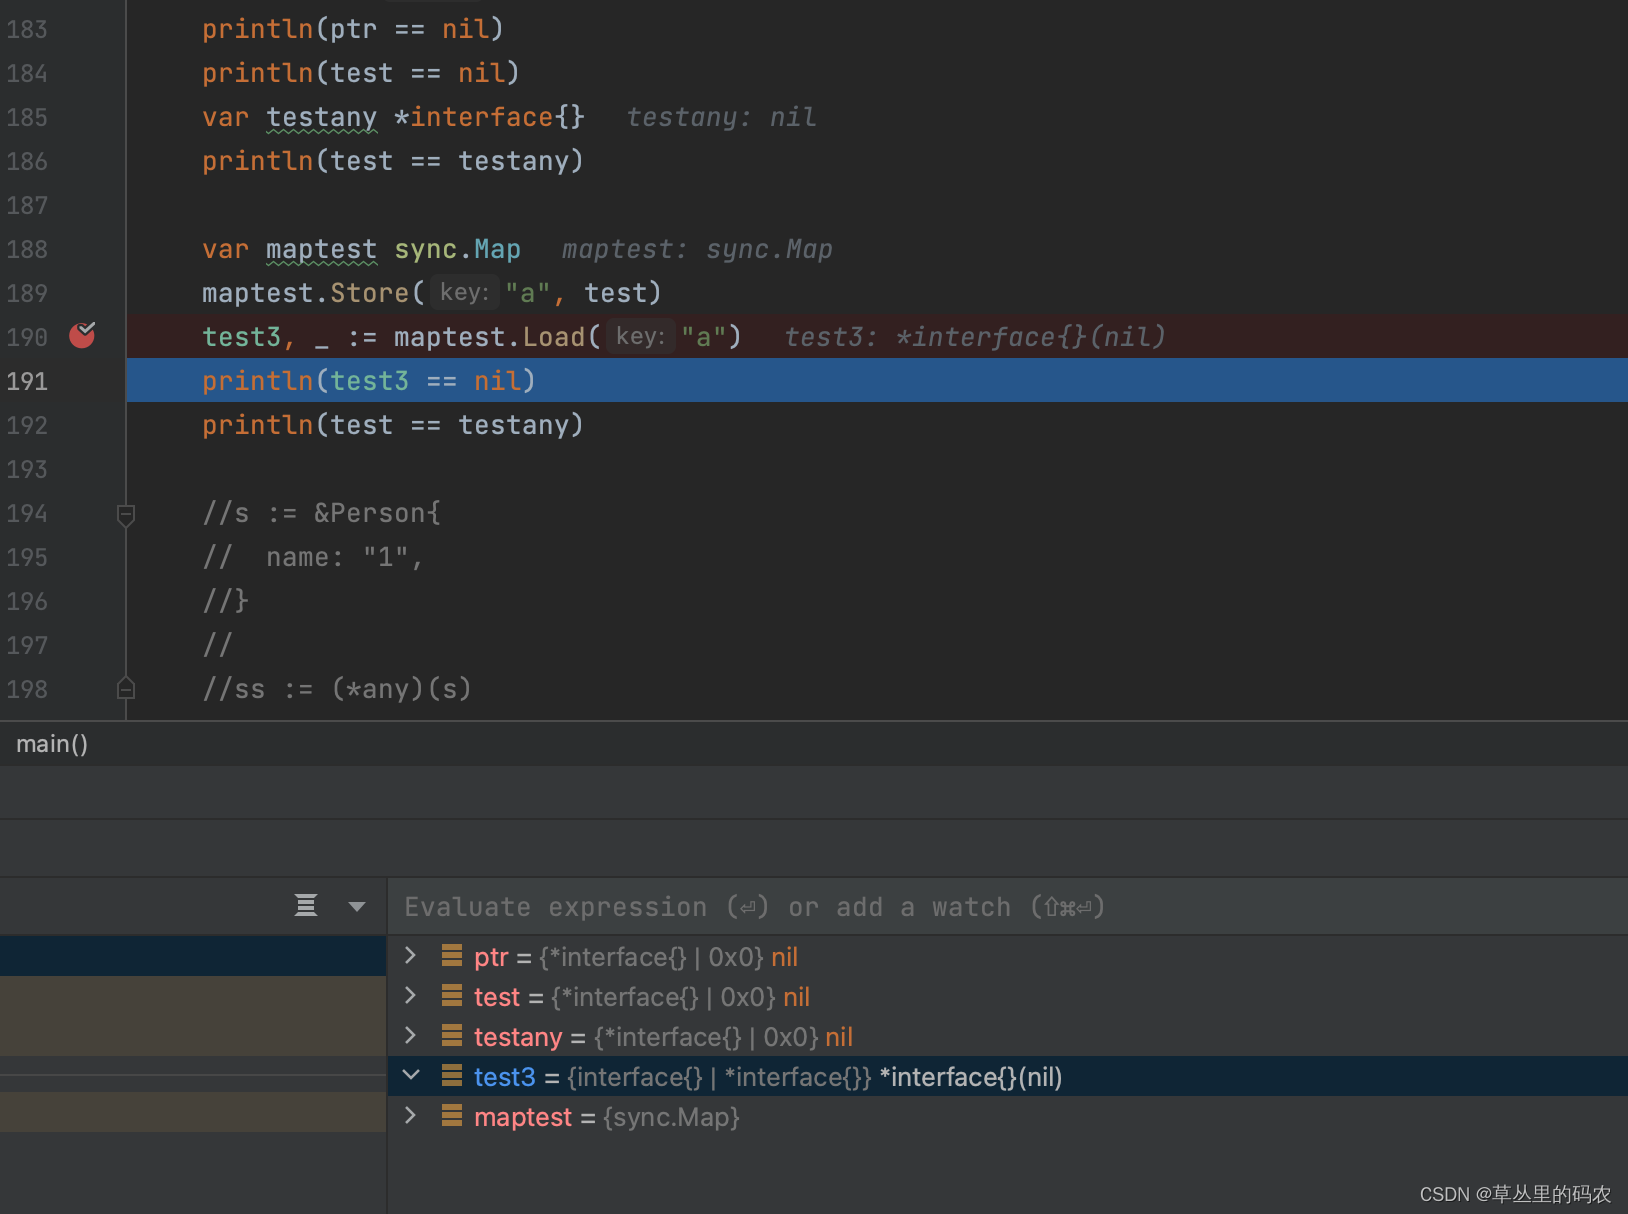Image resolution: width=1628 pixels, height=1214 pixels.
Task: Click the '//s := &Person{' comment line
Action: [x=322, y=513]
